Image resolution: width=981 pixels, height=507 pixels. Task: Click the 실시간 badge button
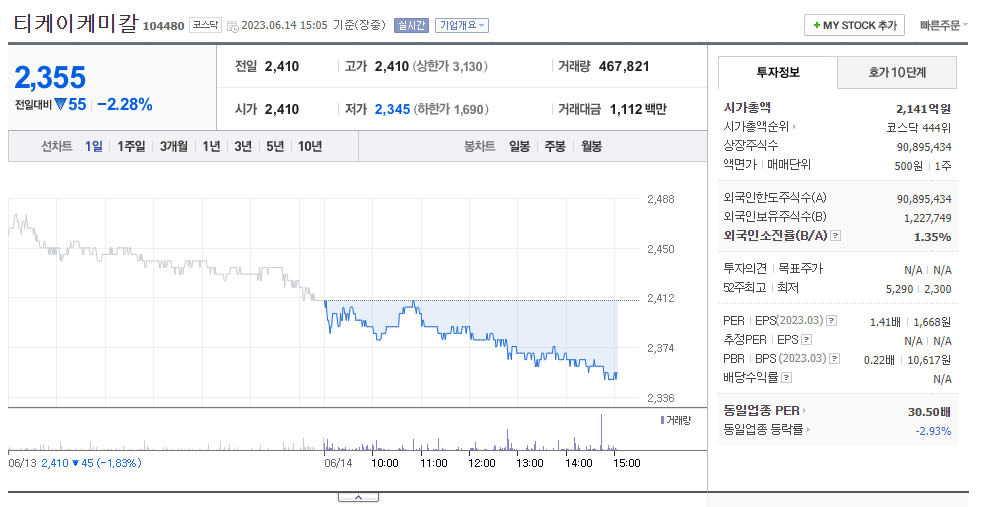coord(411,26)
